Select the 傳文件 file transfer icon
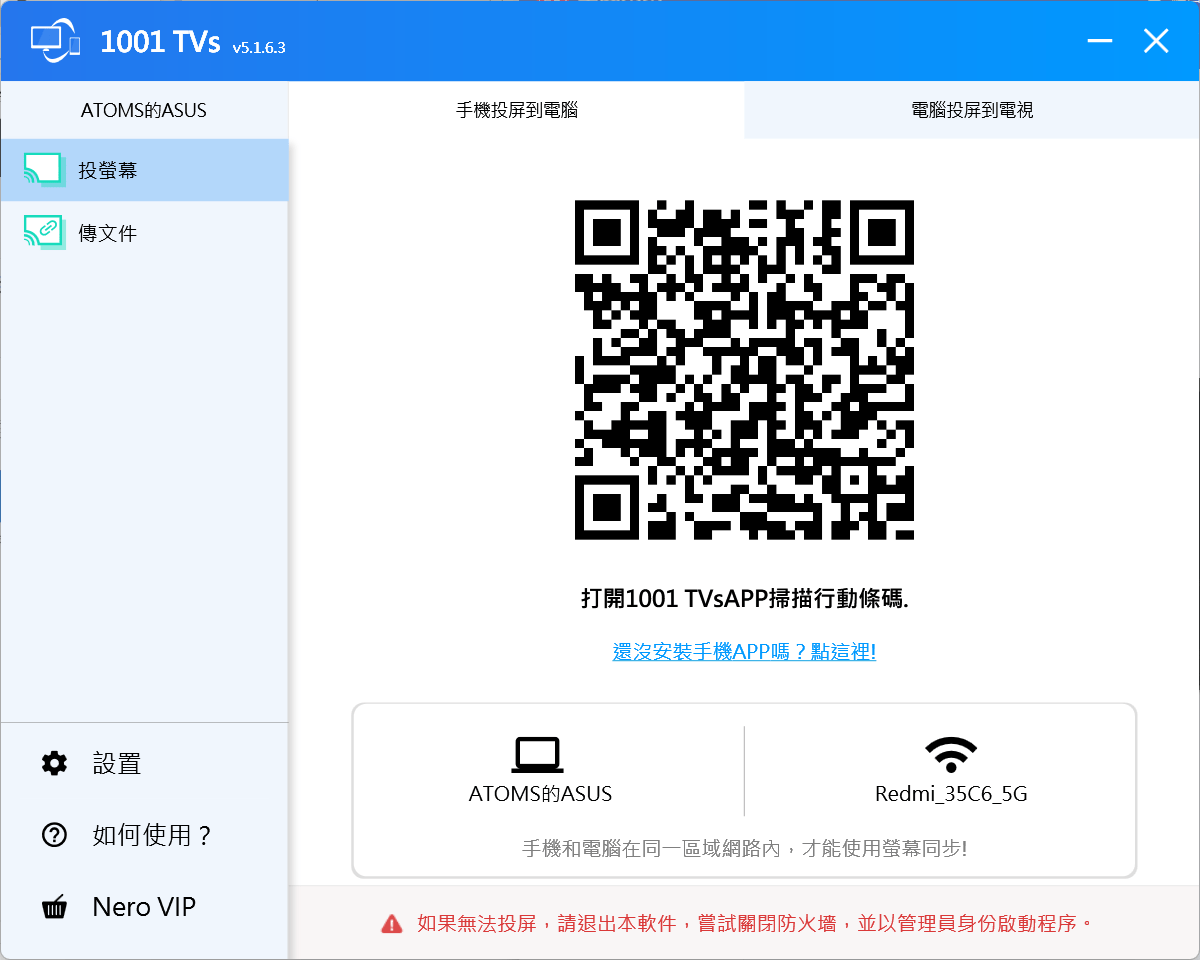Screen dimensions: 1200x960 click(43, 233)
